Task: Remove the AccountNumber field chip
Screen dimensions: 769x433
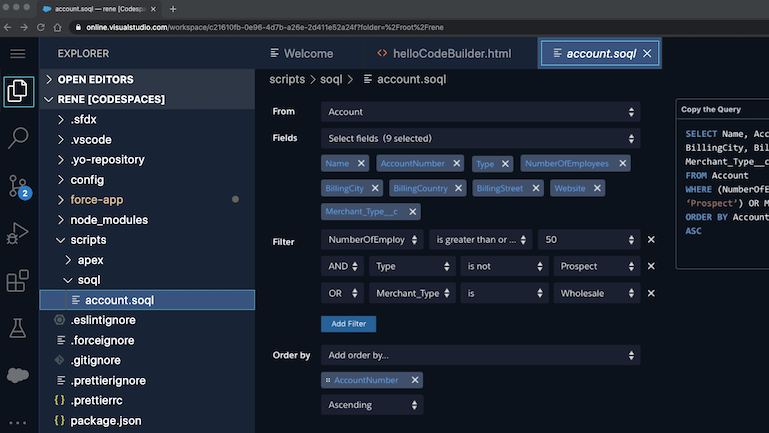Action: (457, 163)
